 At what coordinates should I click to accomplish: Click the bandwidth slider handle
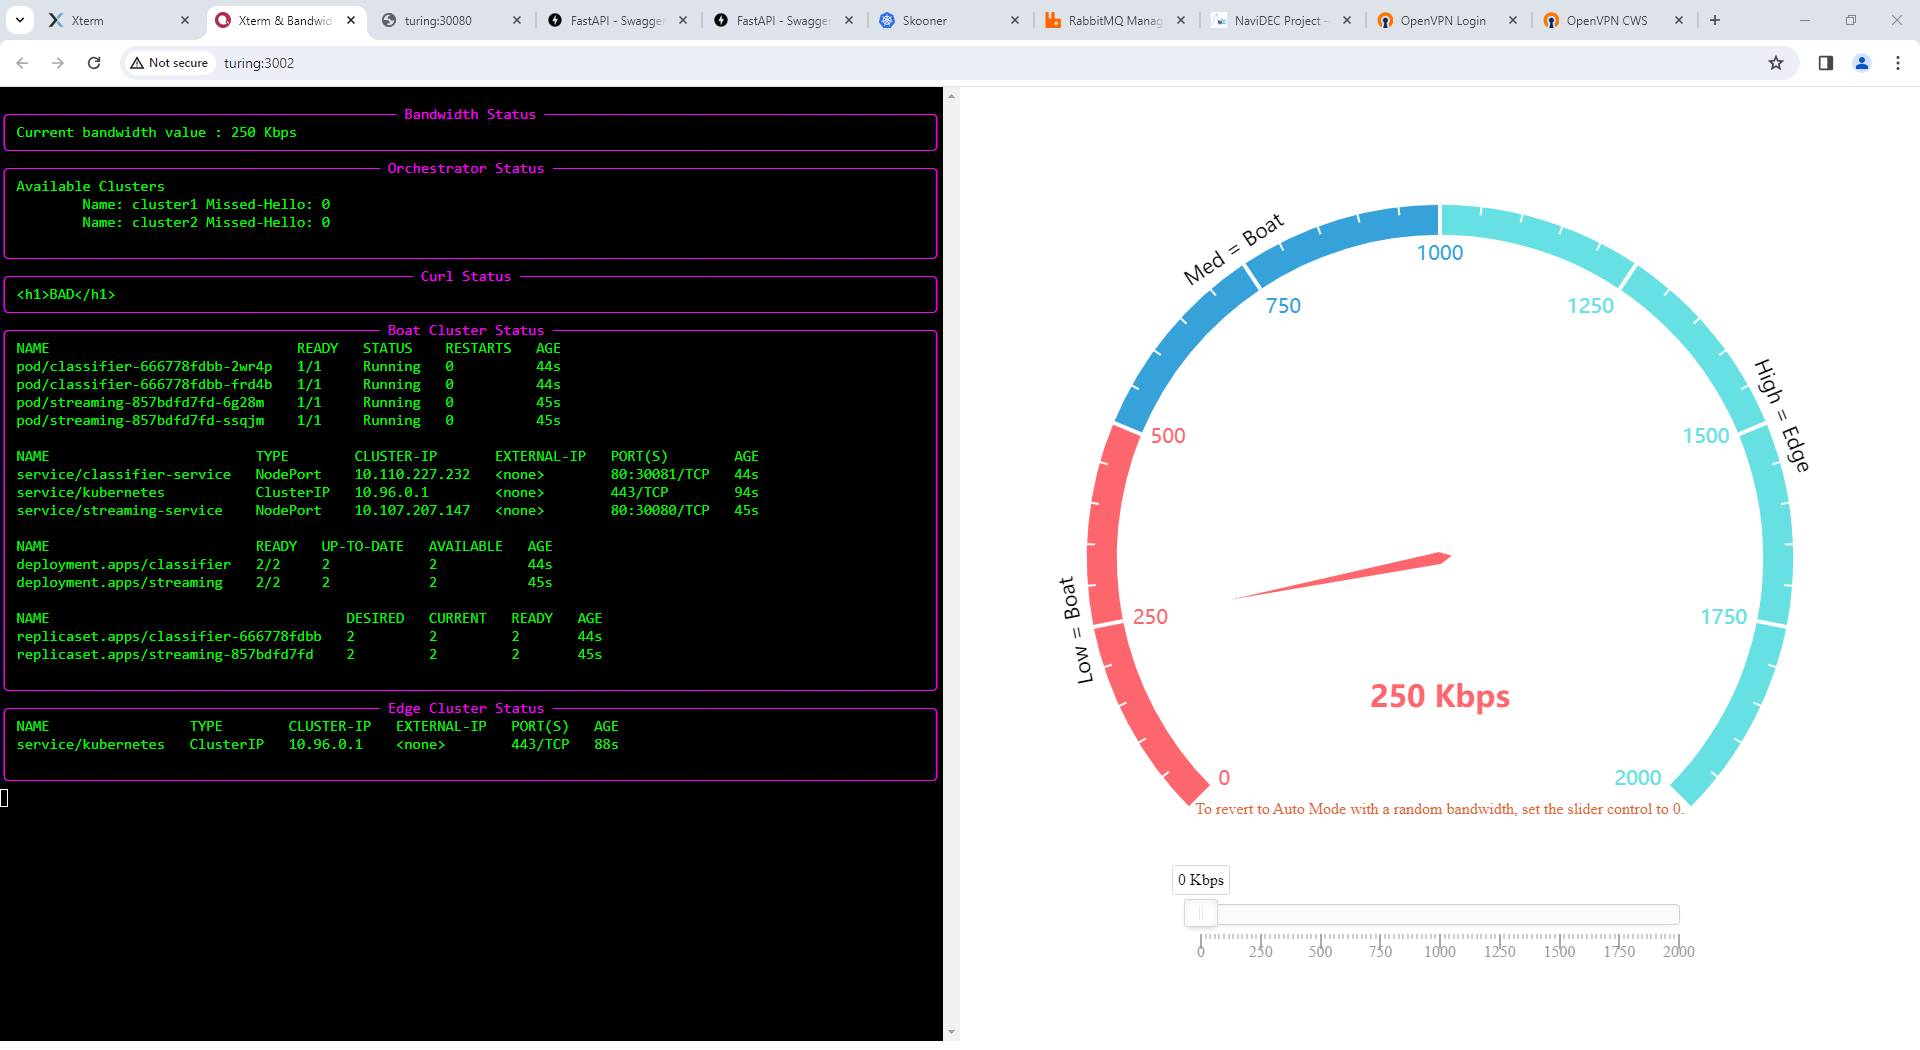pos(1200,913)
